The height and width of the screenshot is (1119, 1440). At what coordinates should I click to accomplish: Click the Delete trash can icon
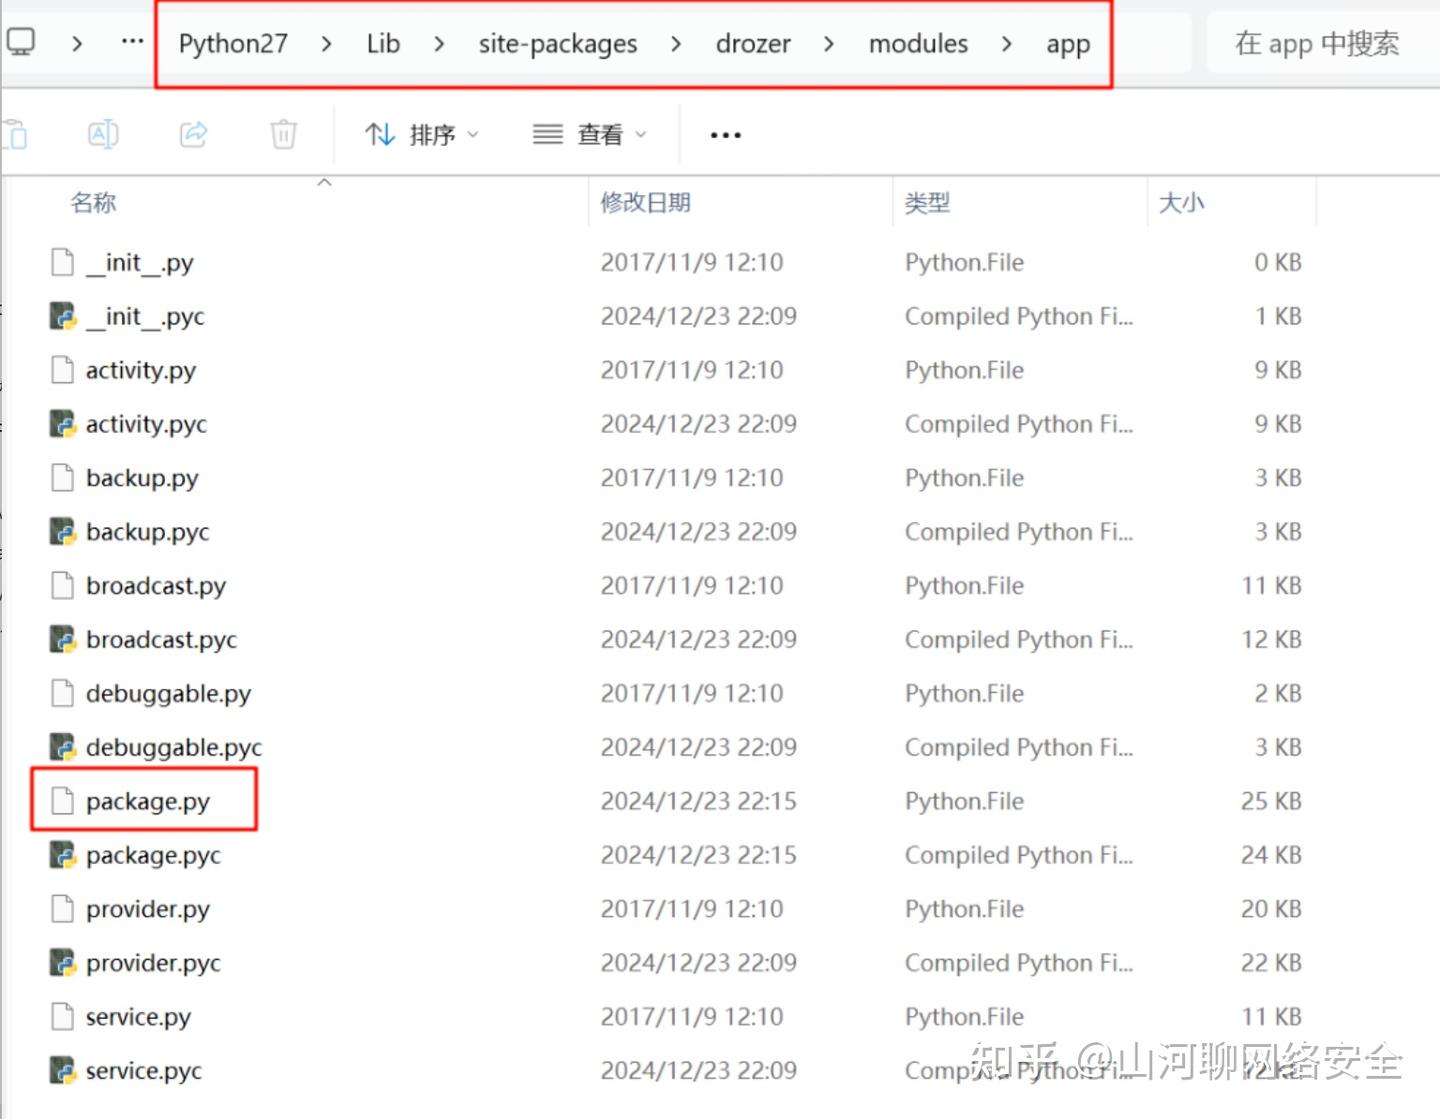click(284, 134)
